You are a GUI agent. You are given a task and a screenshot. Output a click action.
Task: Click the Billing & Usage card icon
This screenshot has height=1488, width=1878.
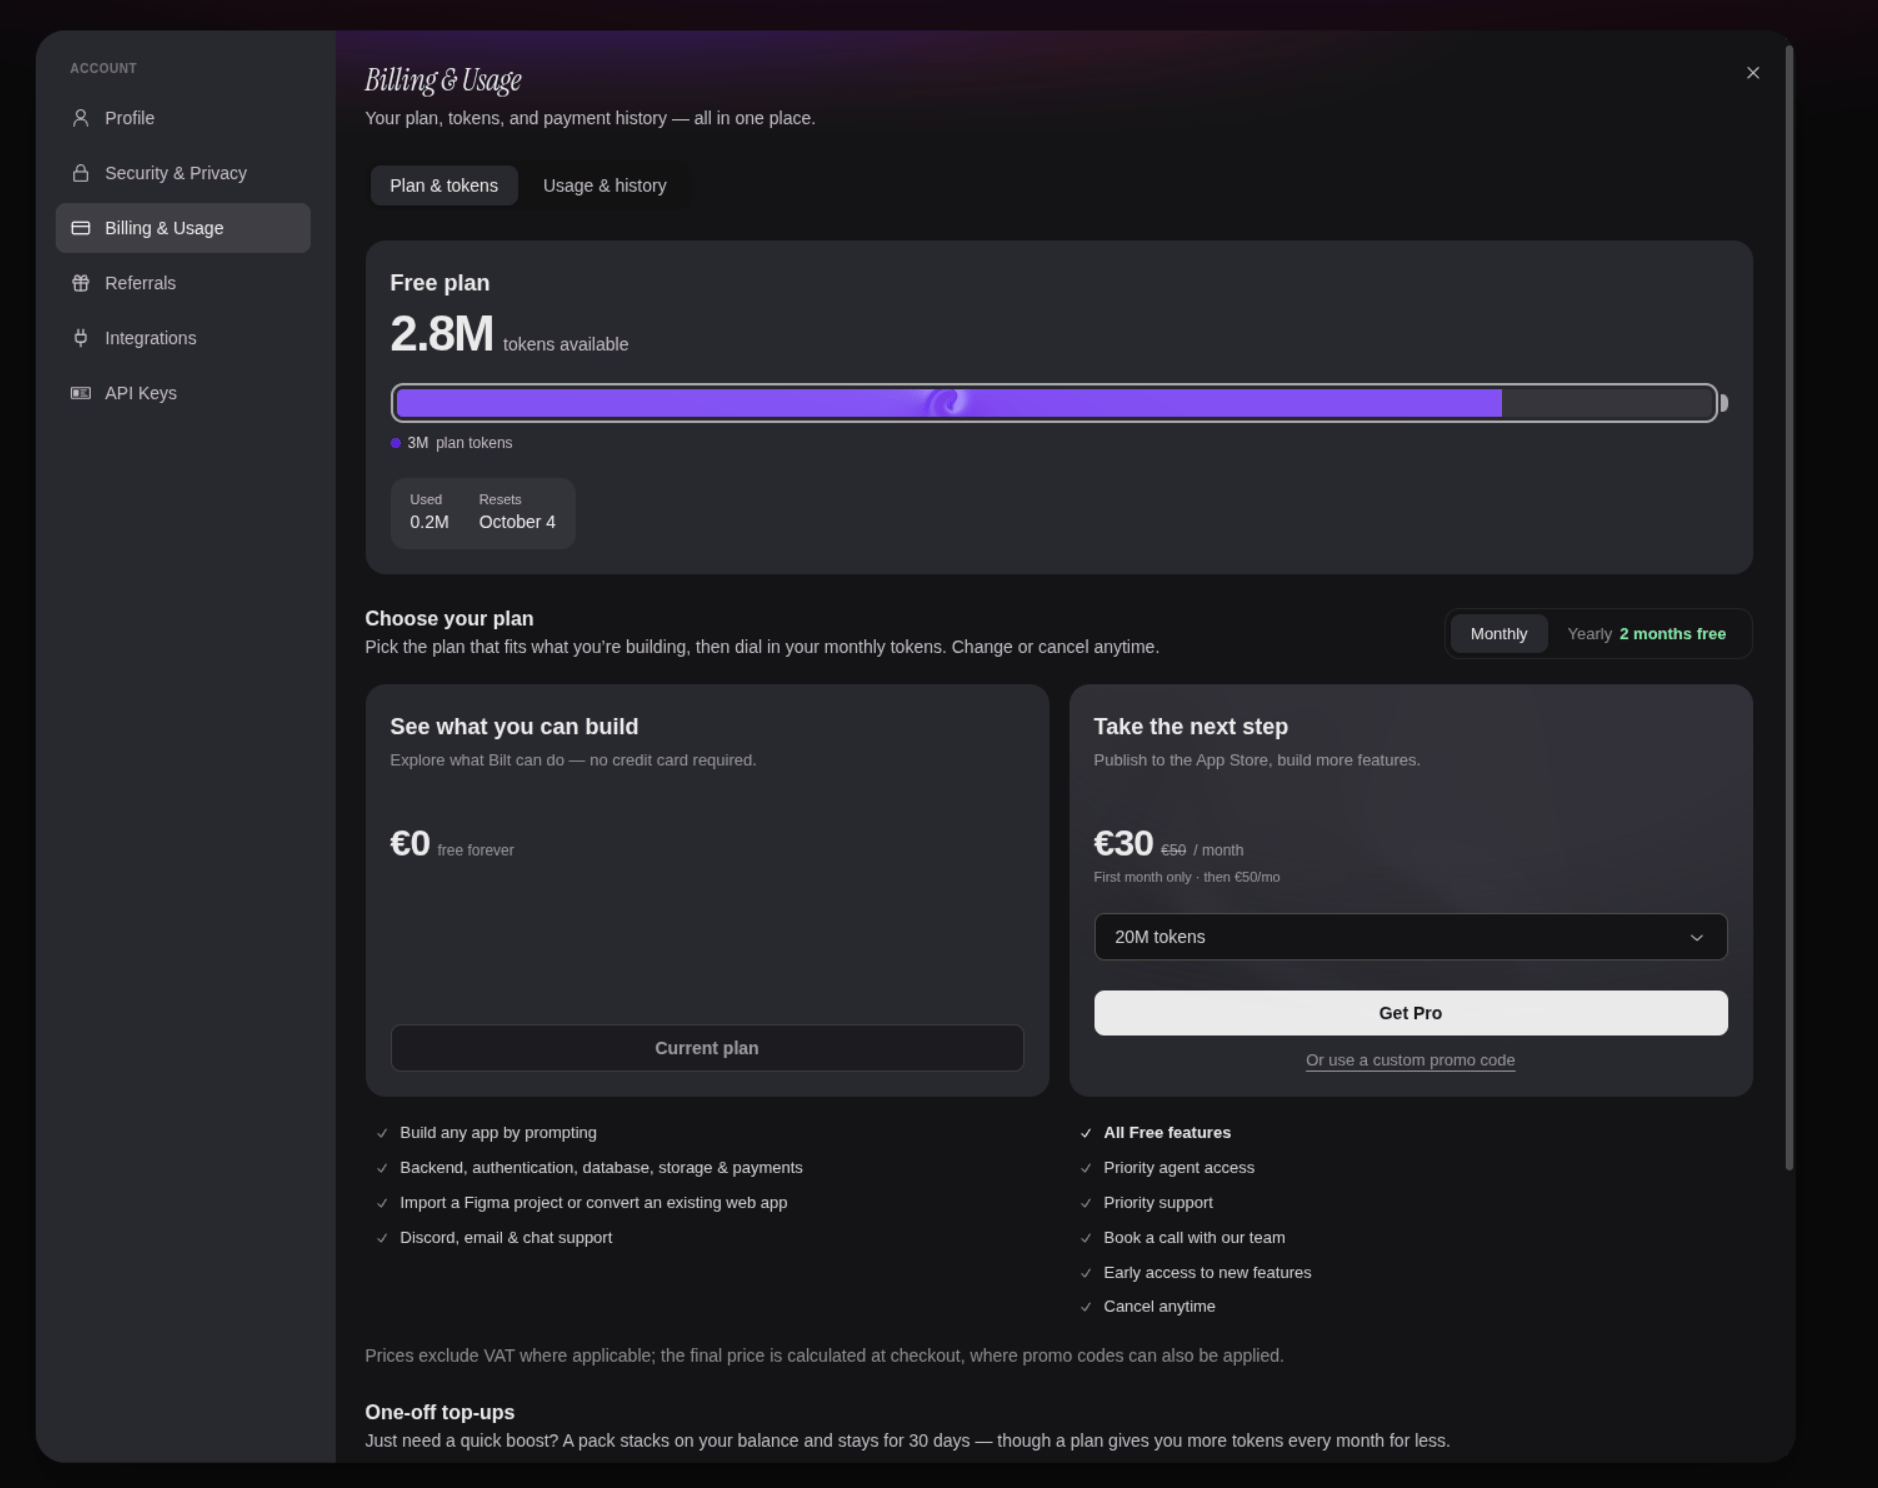pyautogui.click(x=81, y=228)
